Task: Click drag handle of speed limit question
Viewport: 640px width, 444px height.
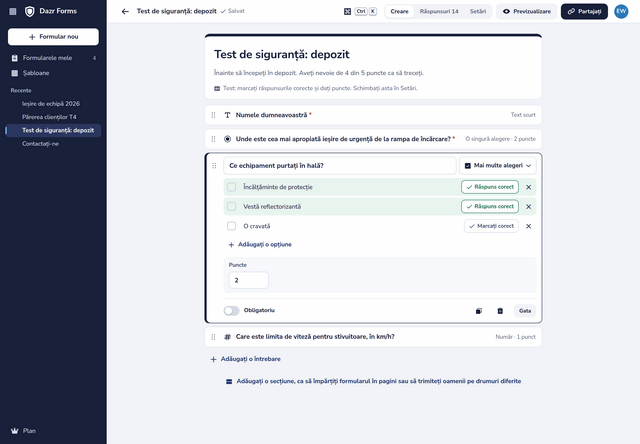Action: tap(213, 337)
